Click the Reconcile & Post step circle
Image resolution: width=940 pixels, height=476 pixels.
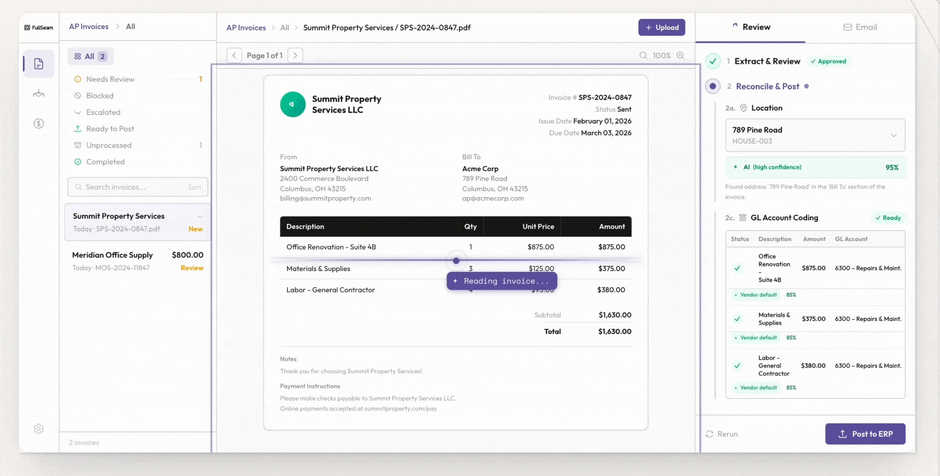point(712,86)
